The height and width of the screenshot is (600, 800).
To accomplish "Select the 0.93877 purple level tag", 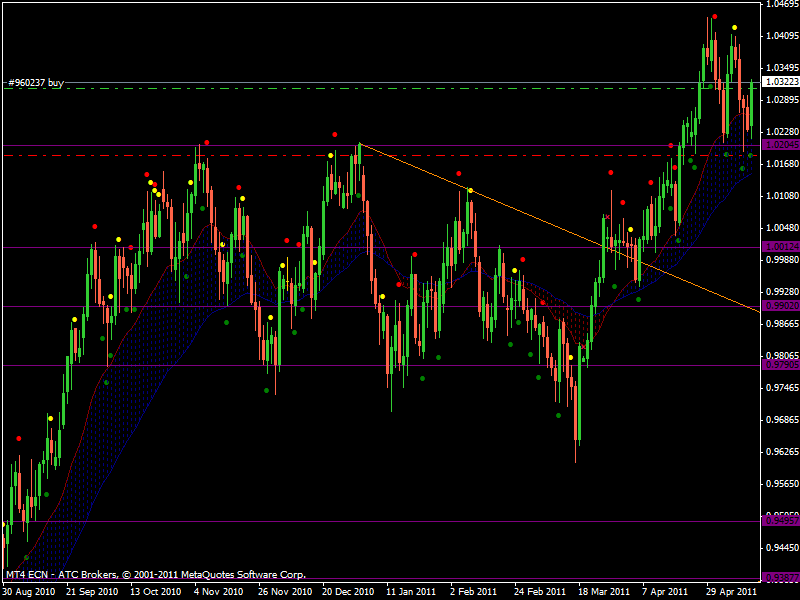I will [x=781, y=578].
